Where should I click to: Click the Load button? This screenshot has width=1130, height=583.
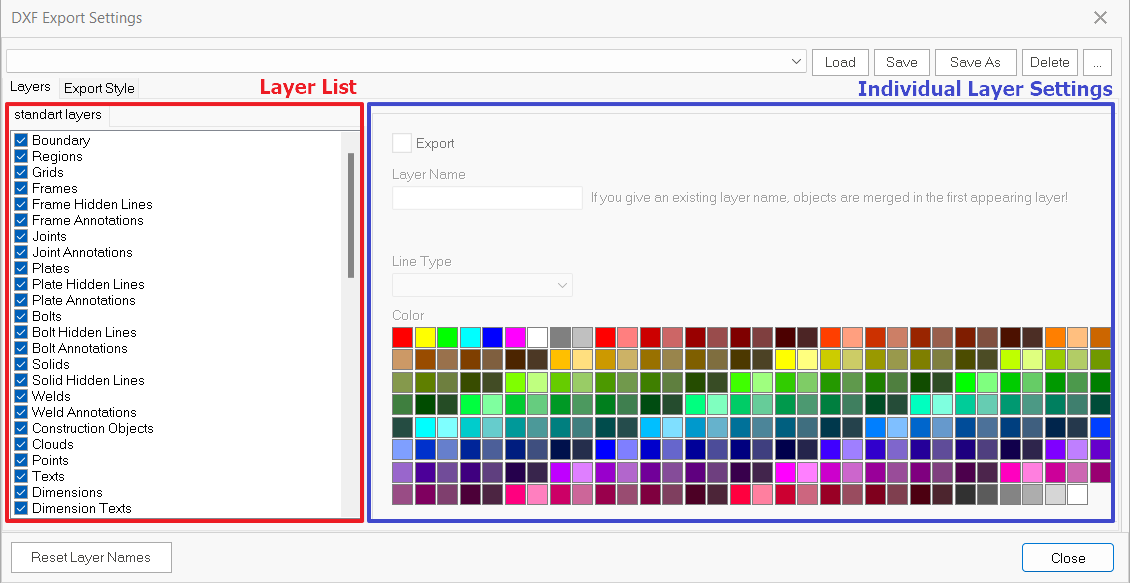point(840,62)
